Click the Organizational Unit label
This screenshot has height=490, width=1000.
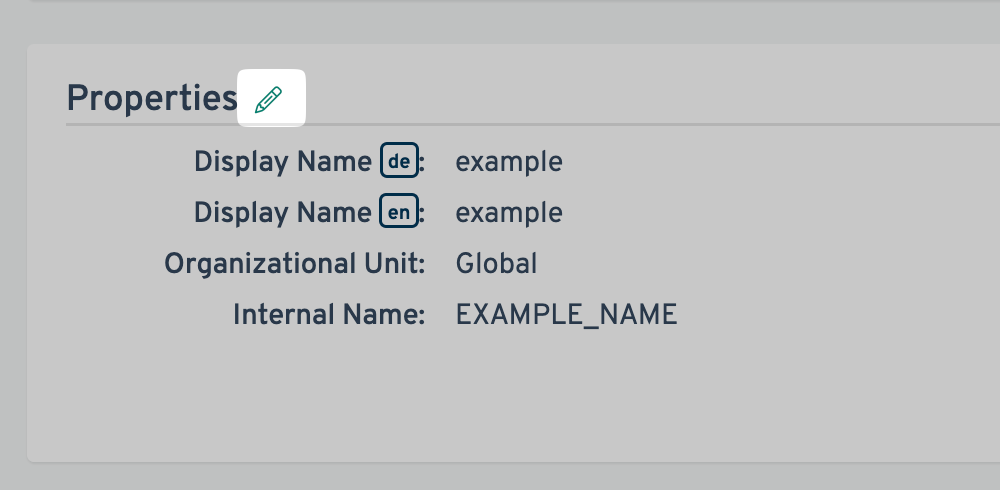[x=295, y=264]
